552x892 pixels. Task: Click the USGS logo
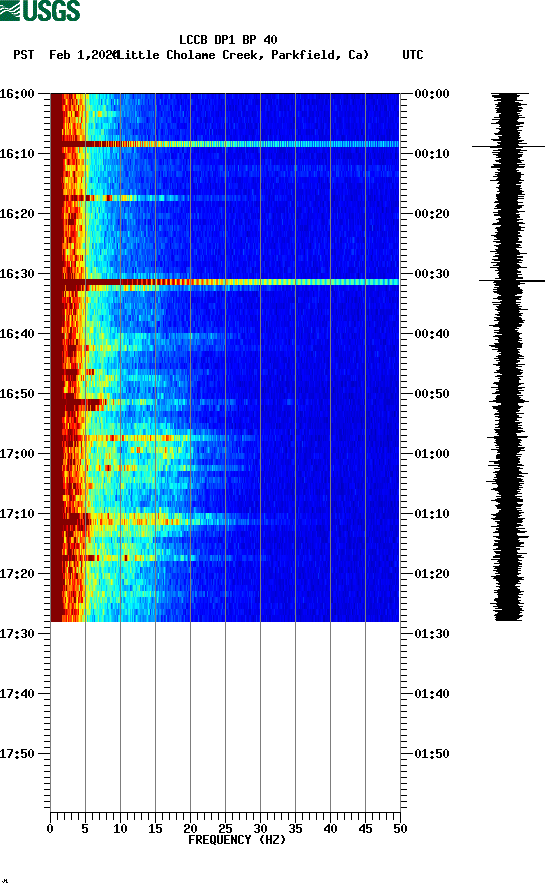40,10
